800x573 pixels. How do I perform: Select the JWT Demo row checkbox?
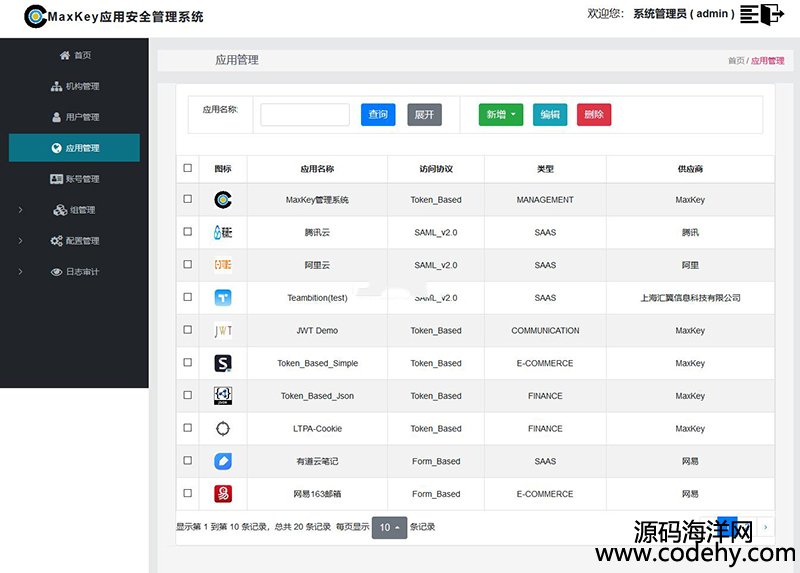(188, 330)
